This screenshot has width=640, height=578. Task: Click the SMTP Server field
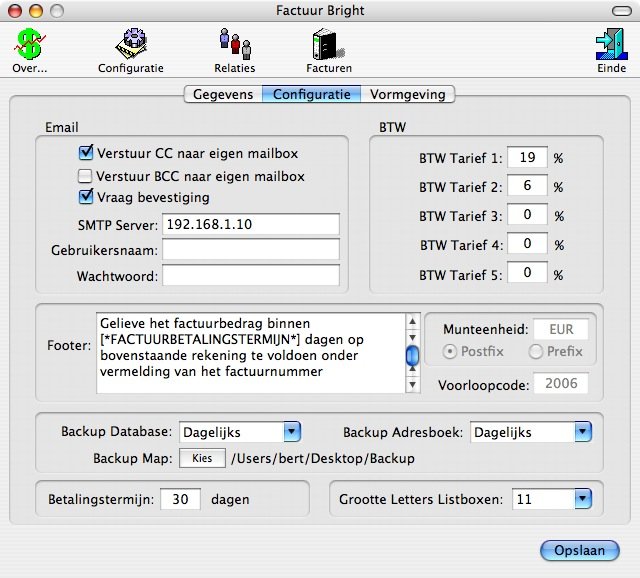click(x=251, y=224)
